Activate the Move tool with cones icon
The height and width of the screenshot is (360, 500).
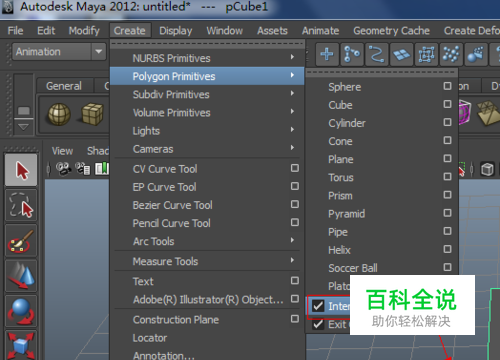tap(21, 276)
